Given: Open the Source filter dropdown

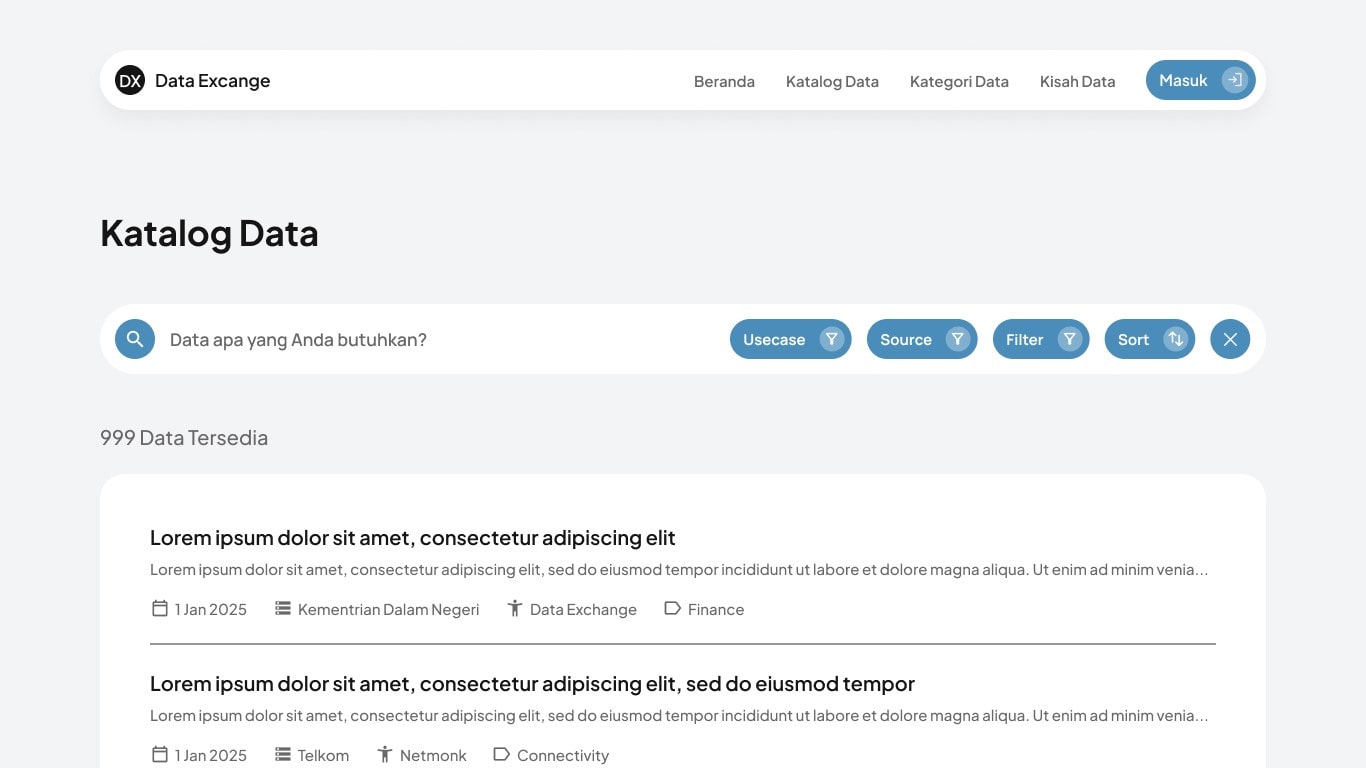Looking at the screenshot, I should (922, 339).
